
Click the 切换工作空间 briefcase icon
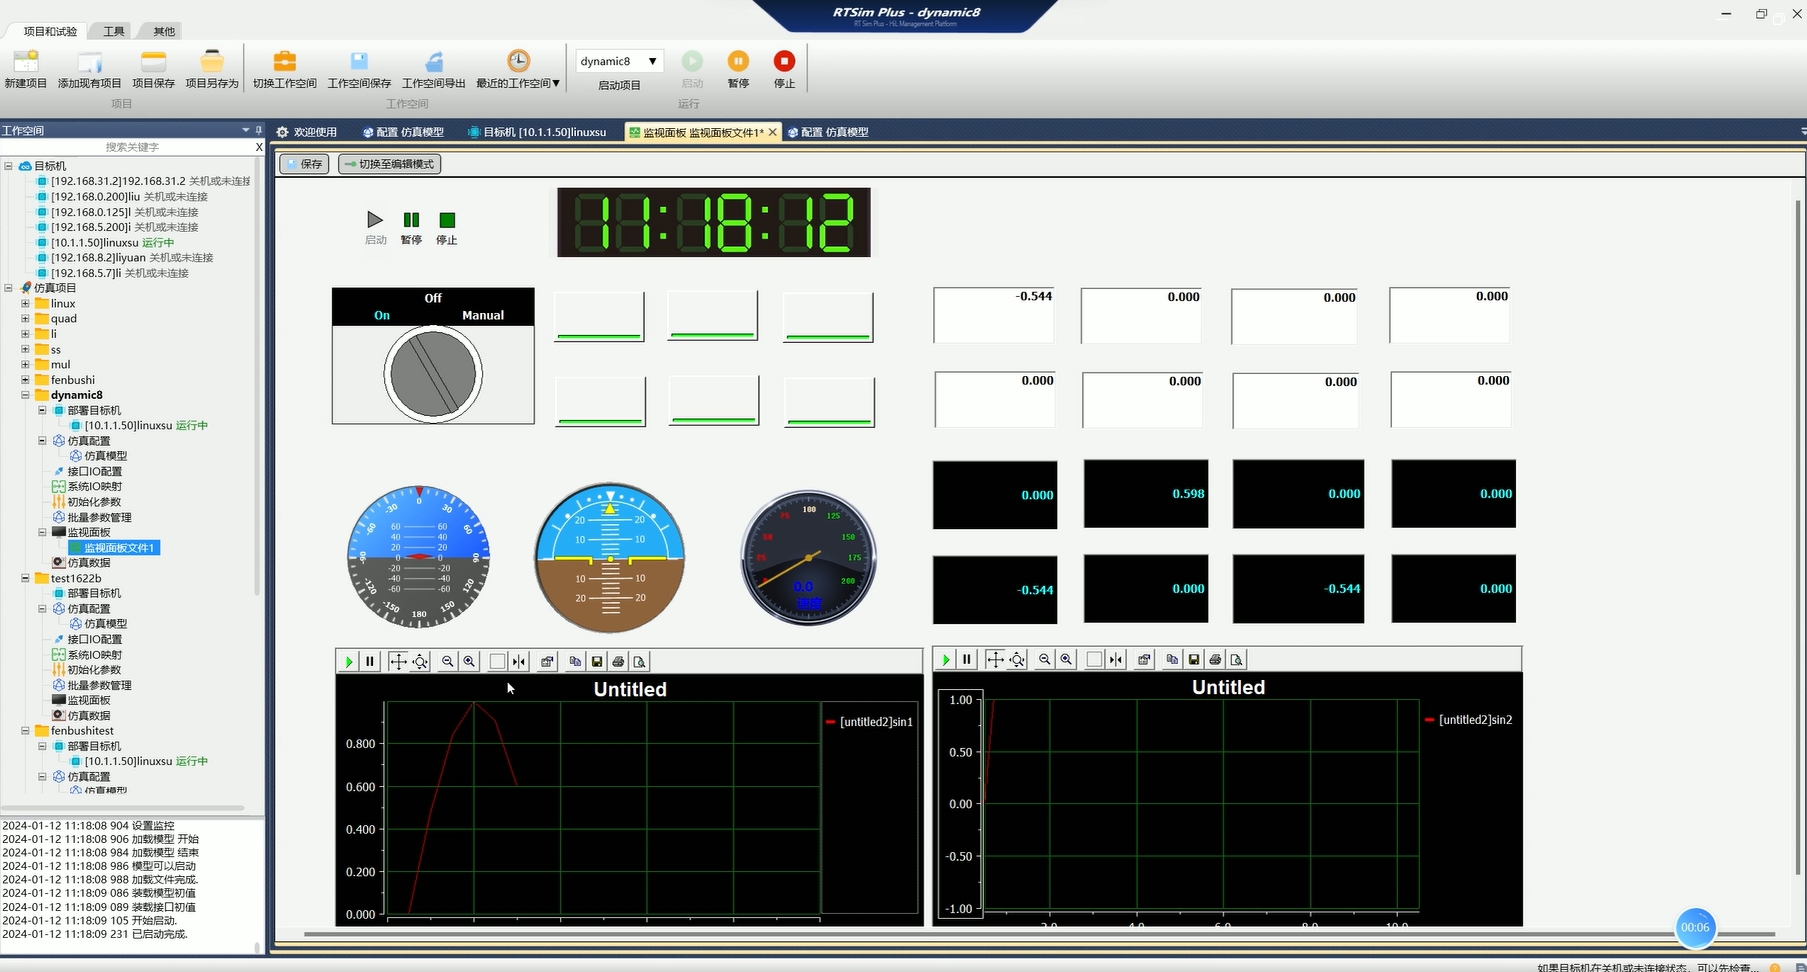pyautogui.click(x=284, y=62)
